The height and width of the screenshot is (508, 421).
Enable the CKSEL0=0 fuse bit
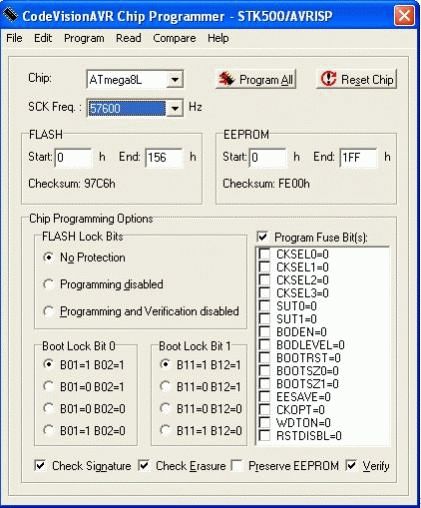pyautogui.click(x=265, y=254)
